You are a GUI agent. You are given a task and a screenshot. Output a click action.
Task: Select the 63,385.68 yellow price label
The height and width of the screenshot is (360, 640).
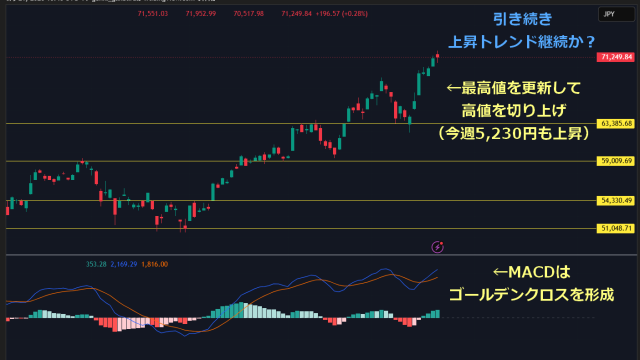[x=616, y=124]
